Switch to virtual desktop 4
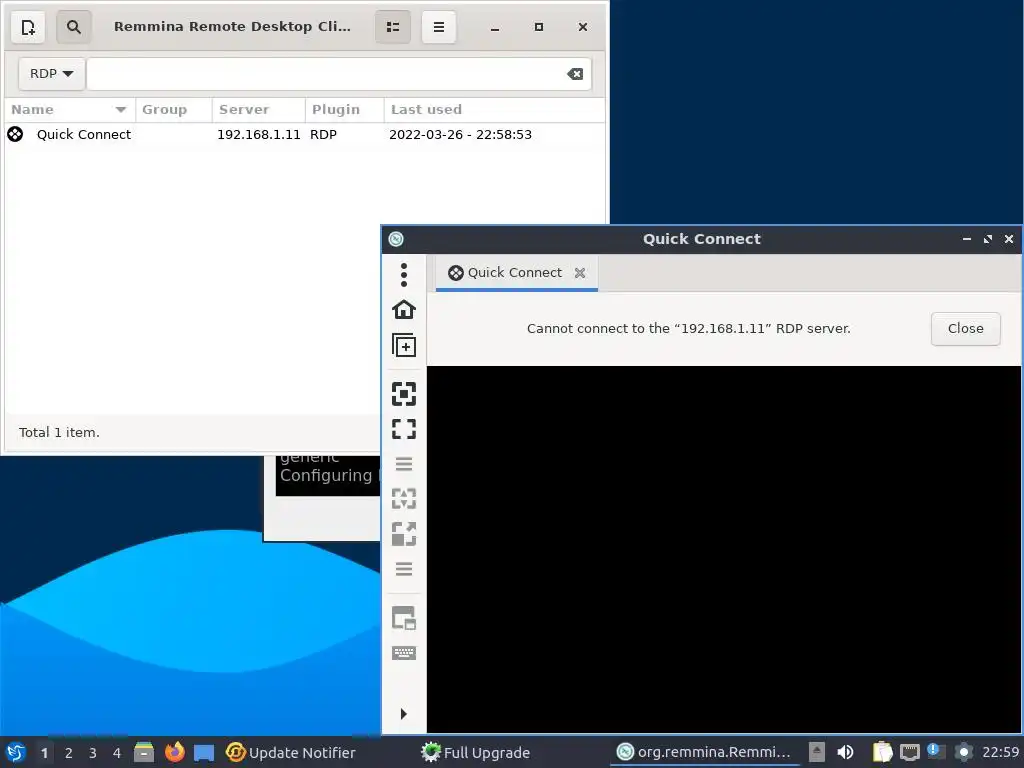The height and width of the screenshot is (768, 1024). point(117,753)
